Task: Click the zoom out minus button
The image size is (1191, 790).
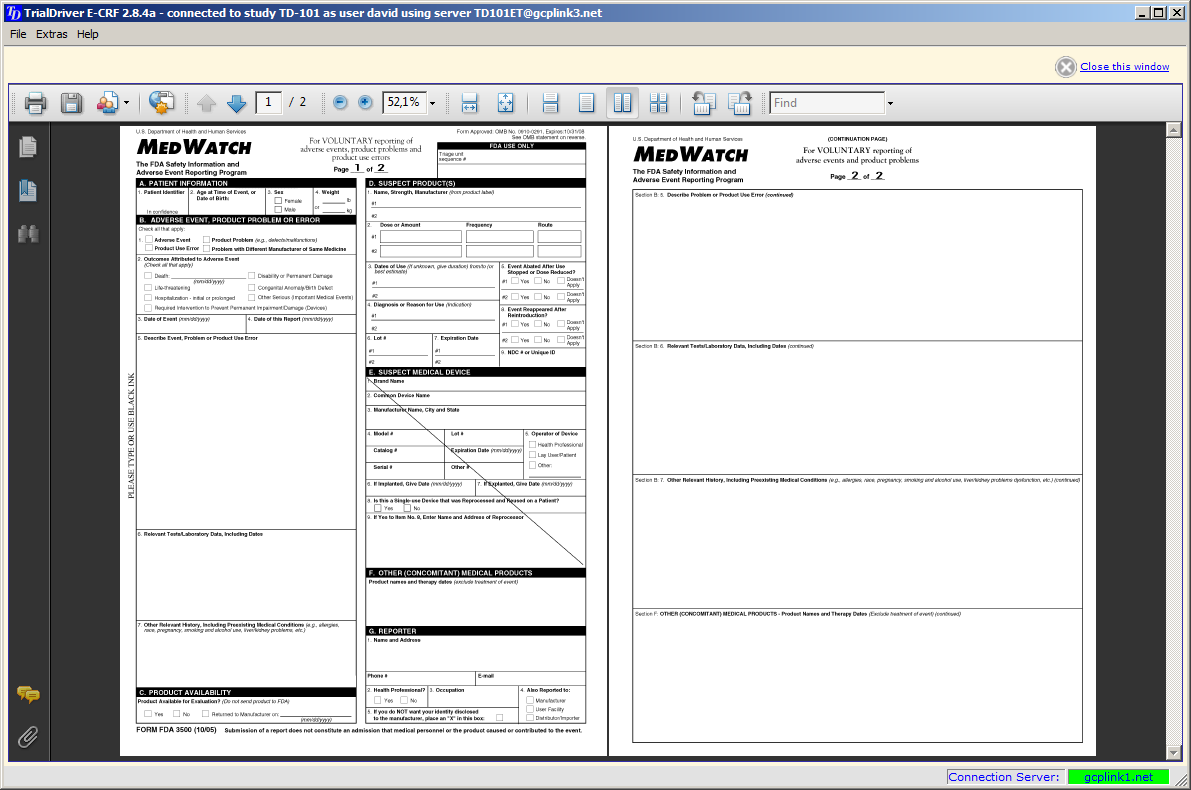Action: [340, 103]
